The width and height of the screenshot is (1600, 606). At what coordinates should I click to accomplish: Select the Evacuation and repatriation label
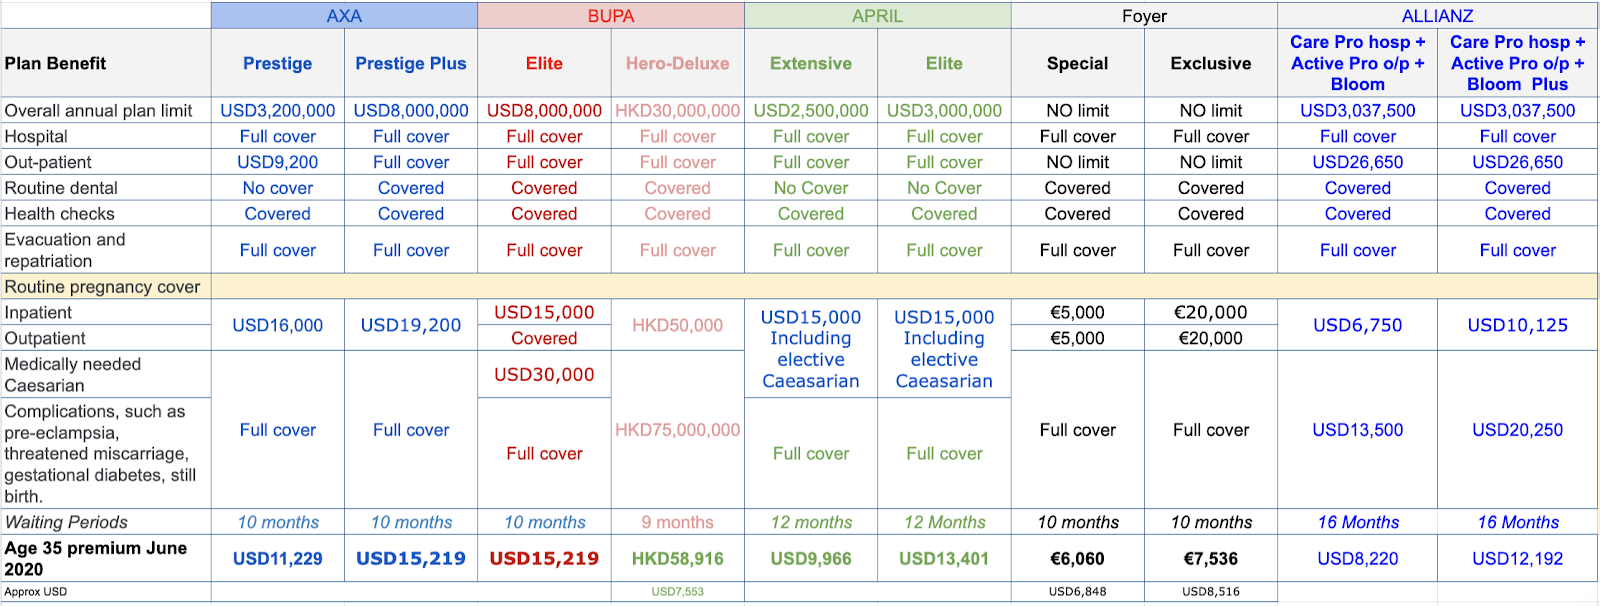click(x=106, y=250)
